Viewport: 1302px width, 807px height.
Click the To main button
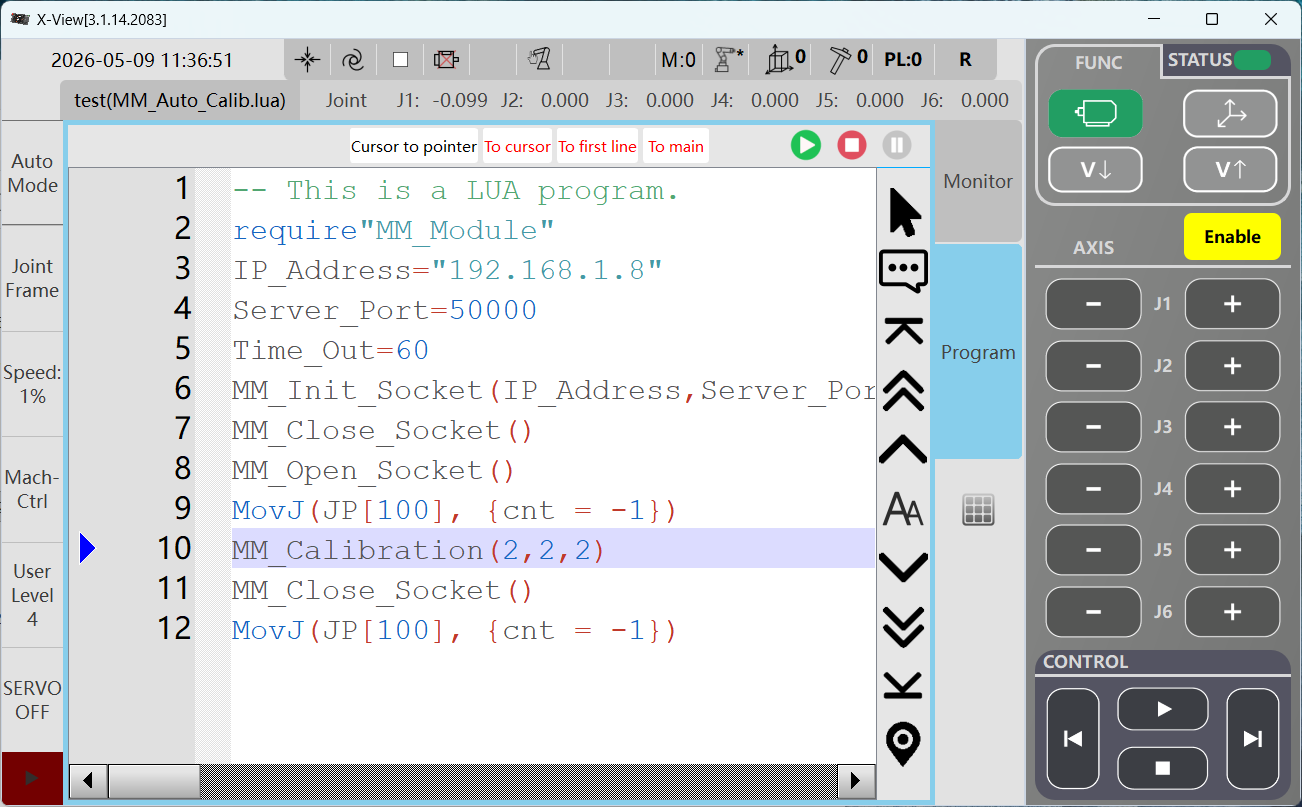coord(676,146)
